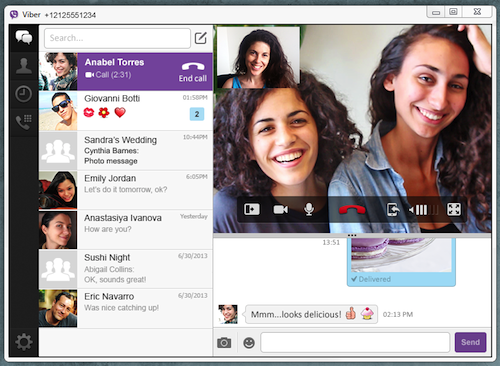Open the Contacts sidebar icon
This screenshot has width=500, height=366.
coord(24,66)
